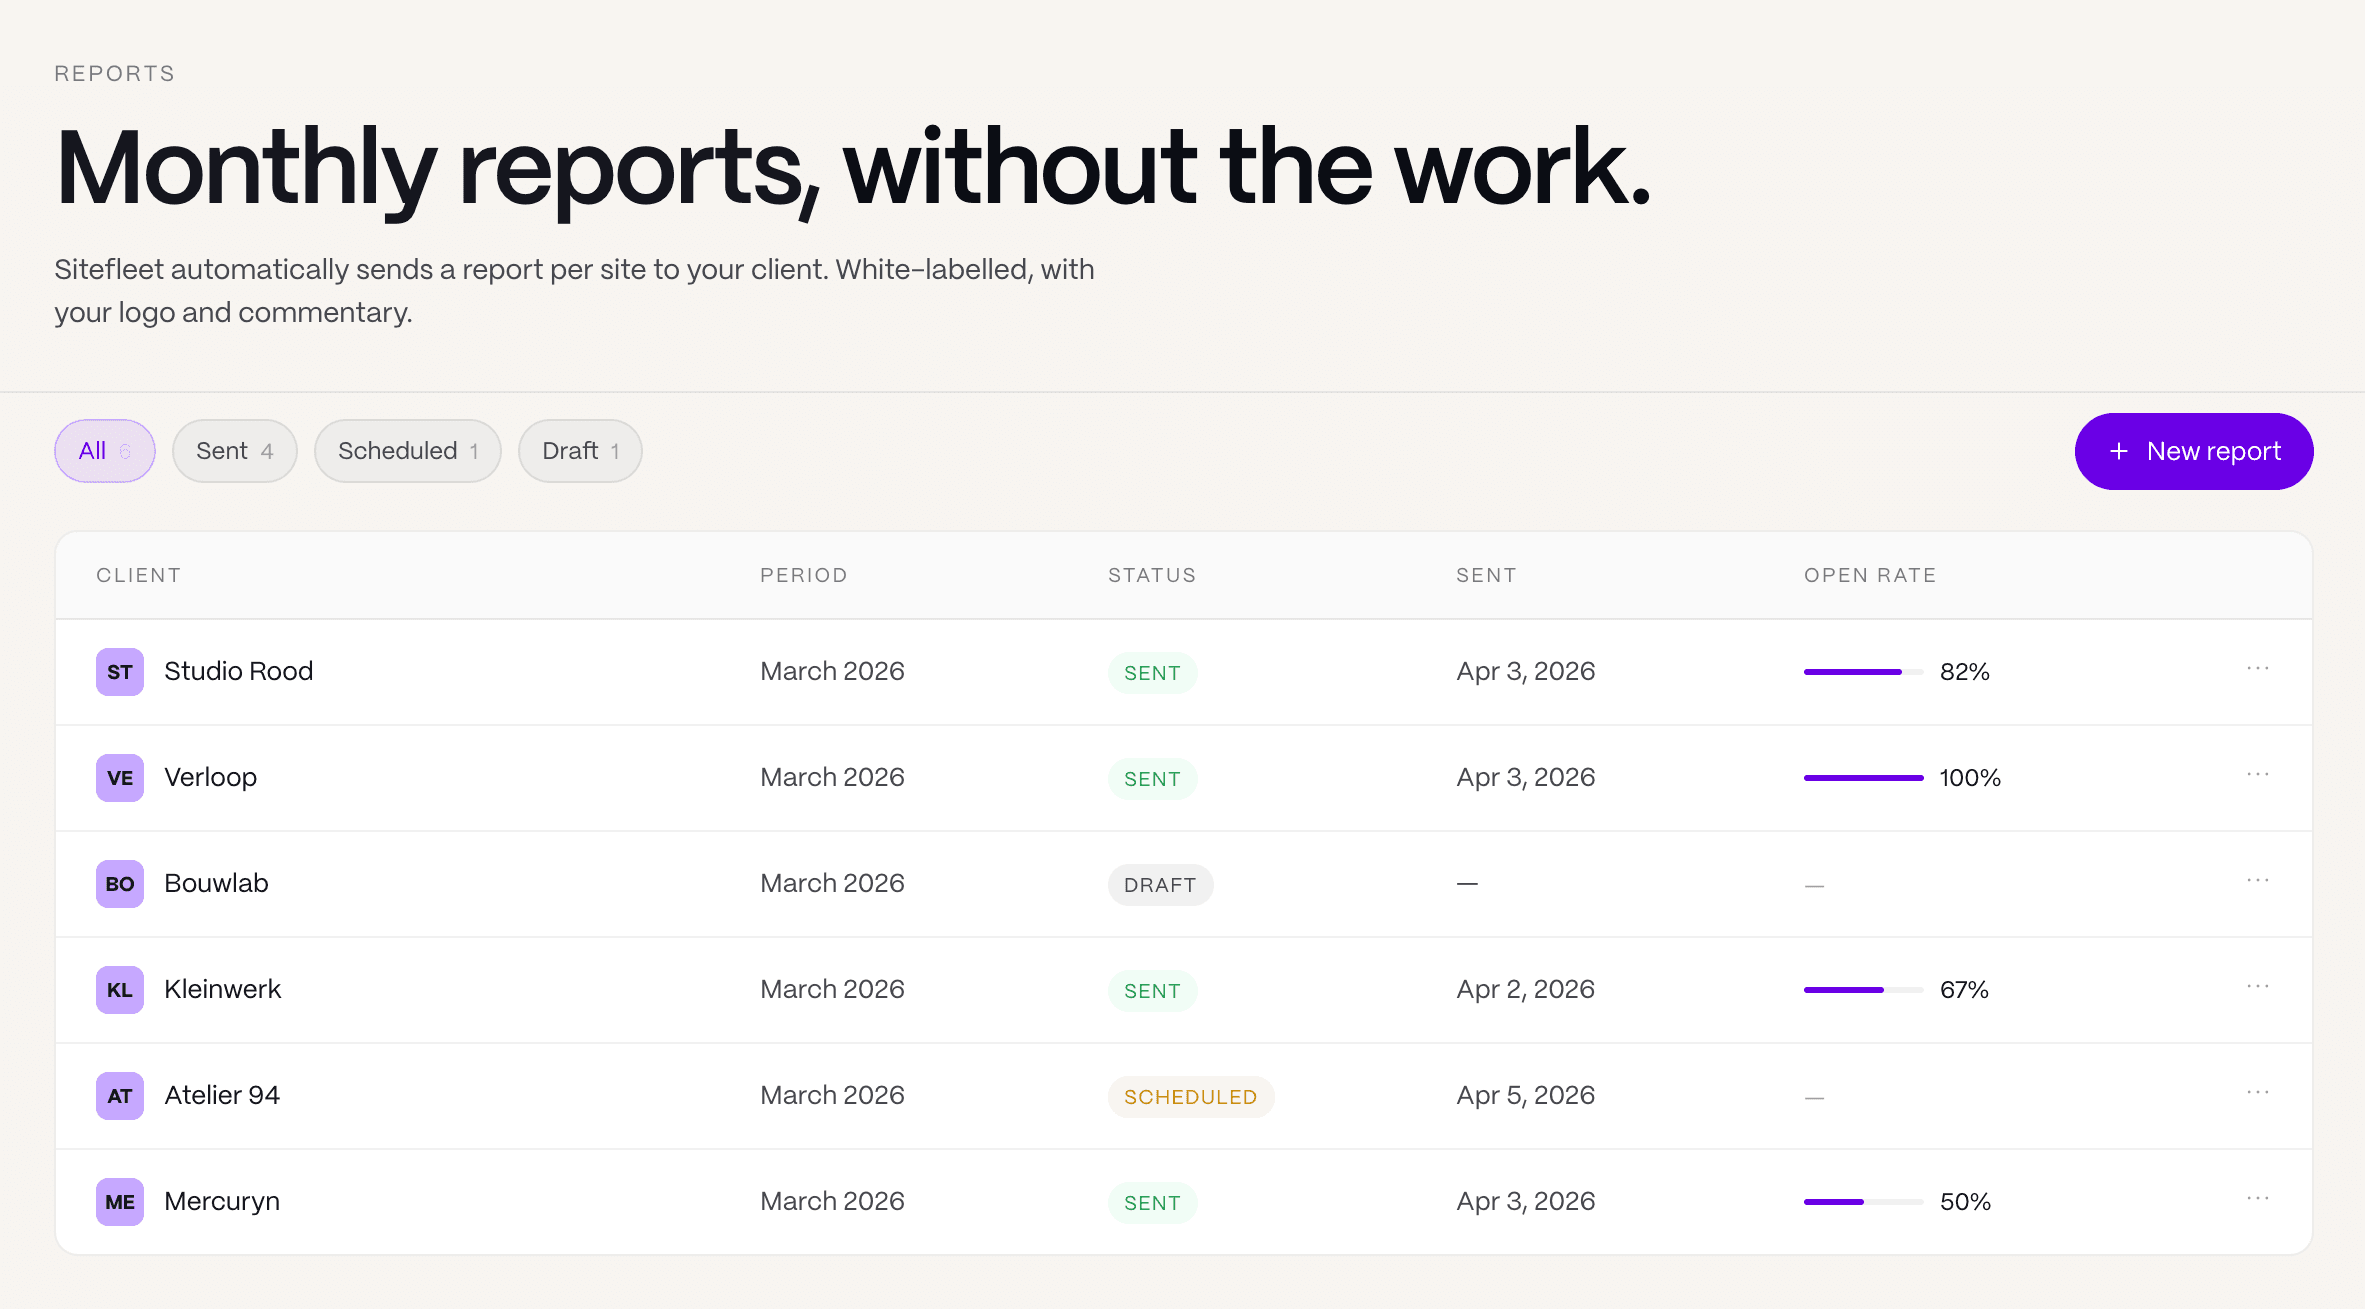2365x1309 pixels.
Task: Click the plus icon on New report
Action: (x=2118, y=452)
